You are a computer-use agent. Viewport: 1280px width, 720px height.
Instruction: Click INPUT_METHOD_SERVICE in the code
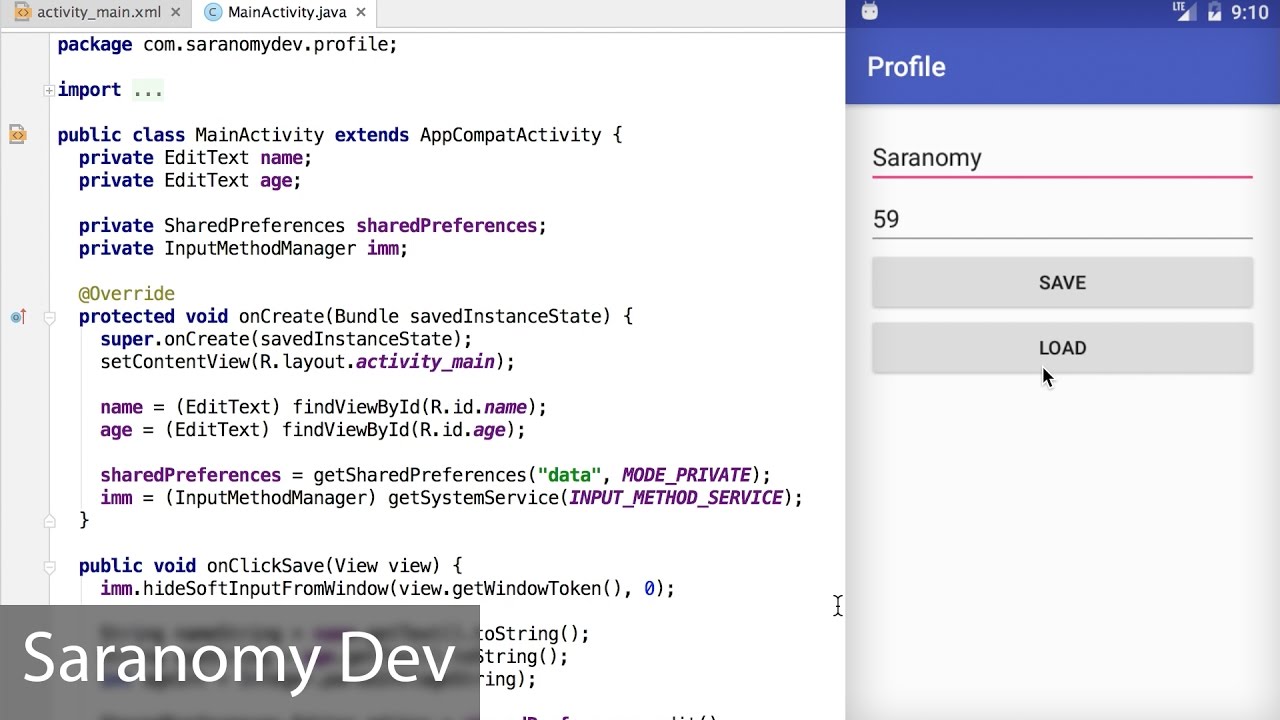676,498
